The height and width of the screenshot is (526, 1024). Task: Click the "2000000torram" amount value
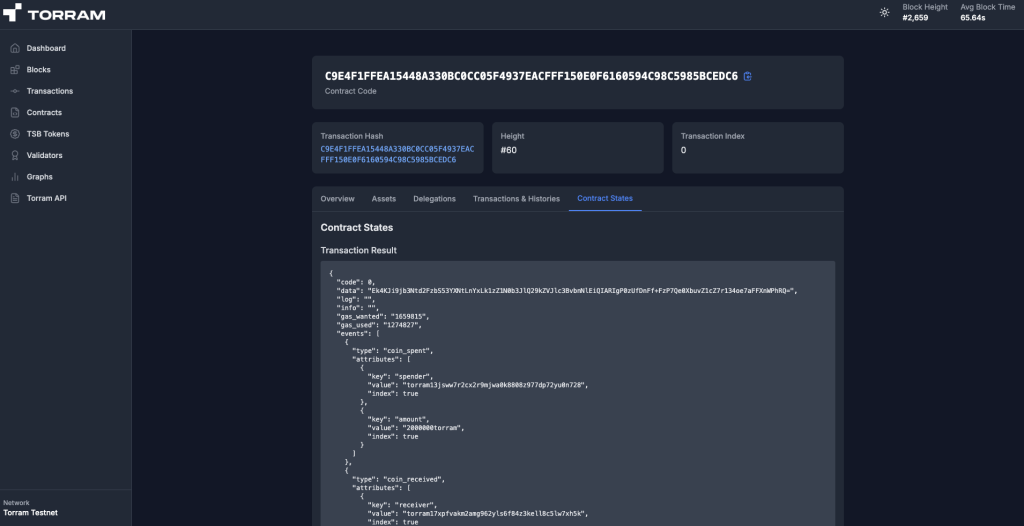click(x=432, y=428)
